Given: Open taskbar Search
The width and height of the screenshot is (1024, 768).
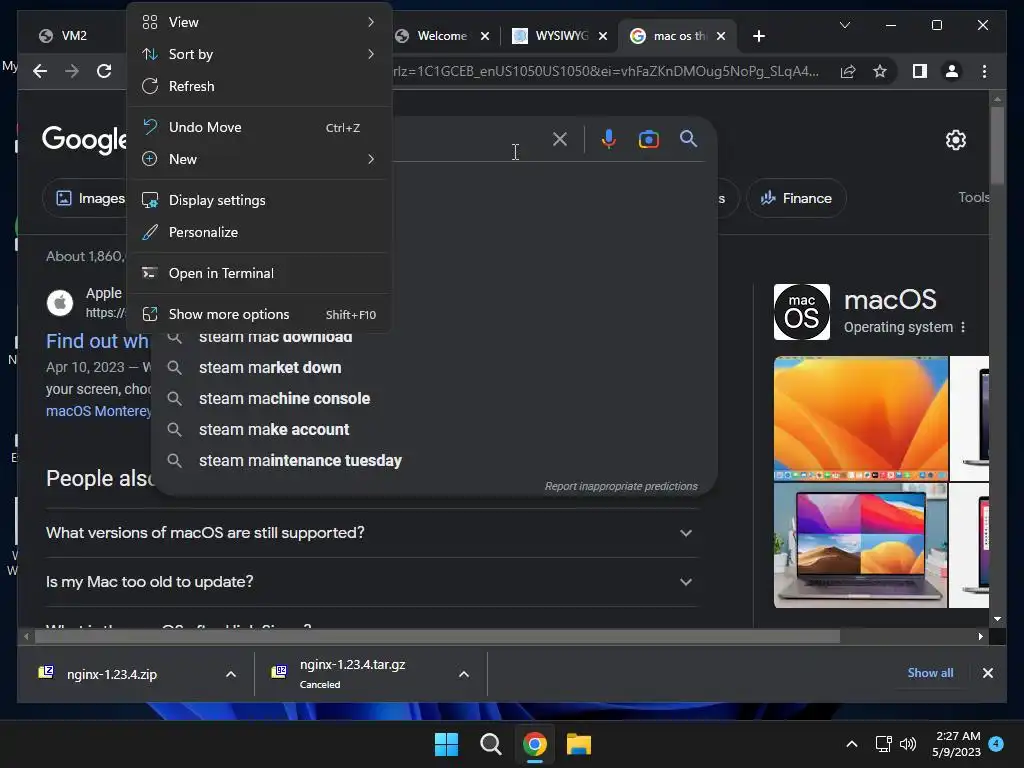Looking at the screenshot, I should click(490, 744).
